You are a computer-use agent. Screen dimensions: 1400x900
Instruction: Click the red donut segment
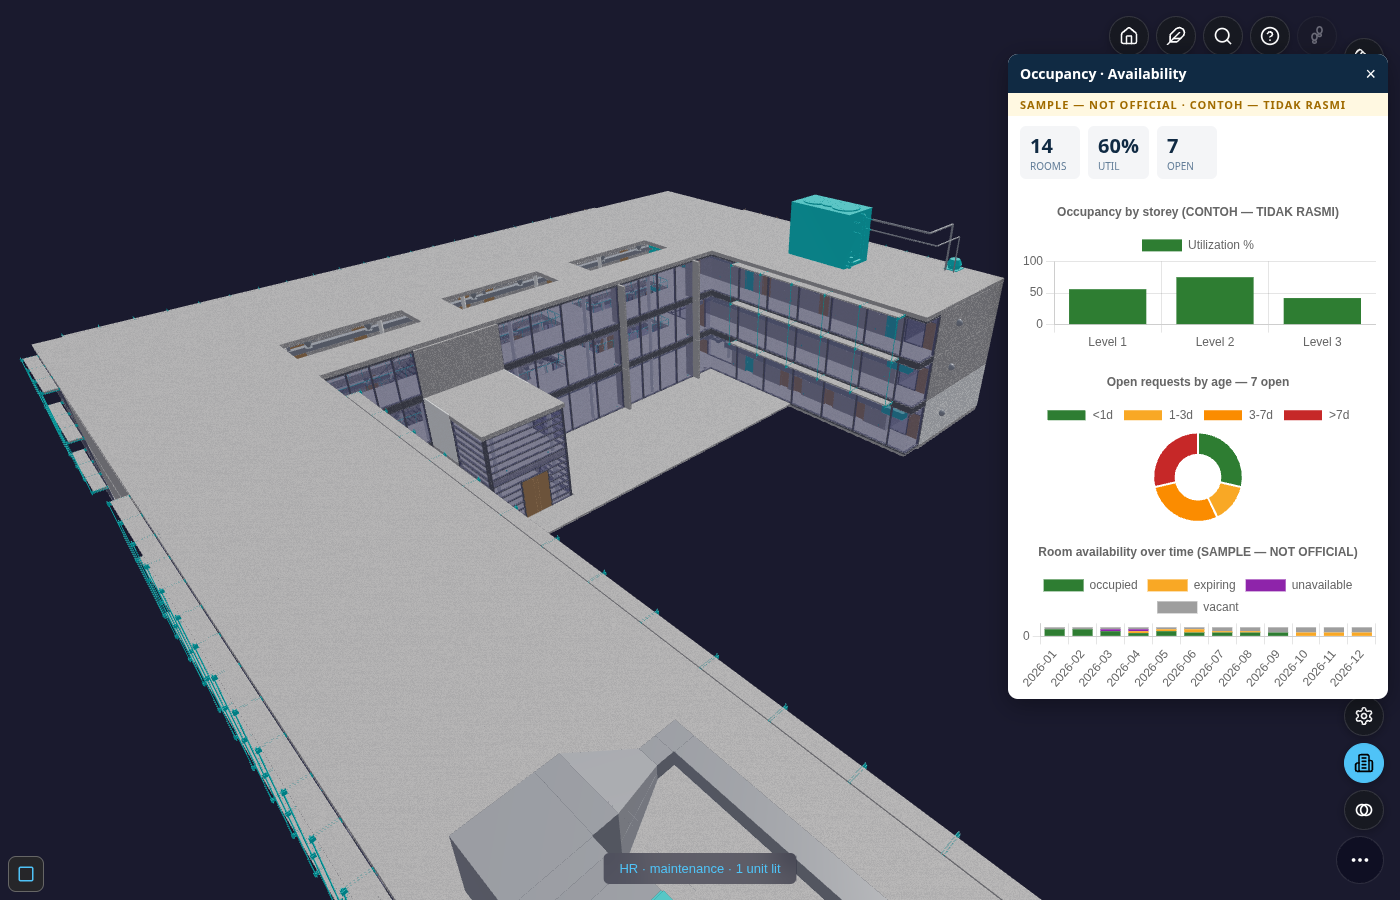click(1172, 458)
